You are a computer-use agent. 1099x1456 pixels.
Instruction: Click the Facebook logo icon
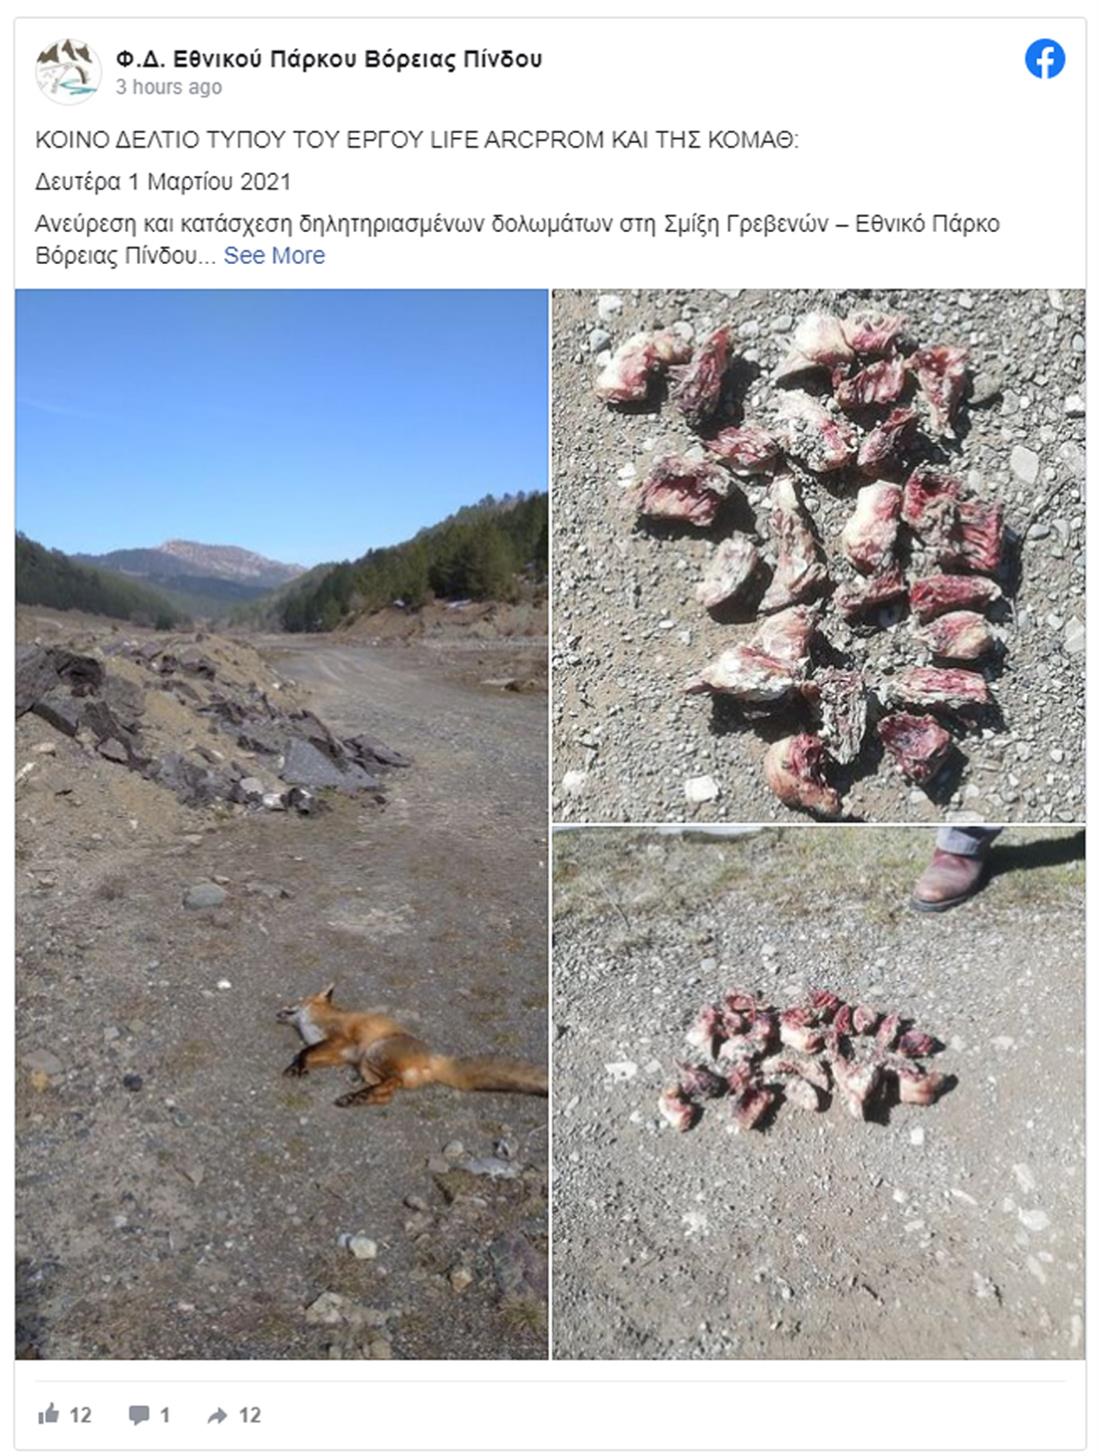1044,60
